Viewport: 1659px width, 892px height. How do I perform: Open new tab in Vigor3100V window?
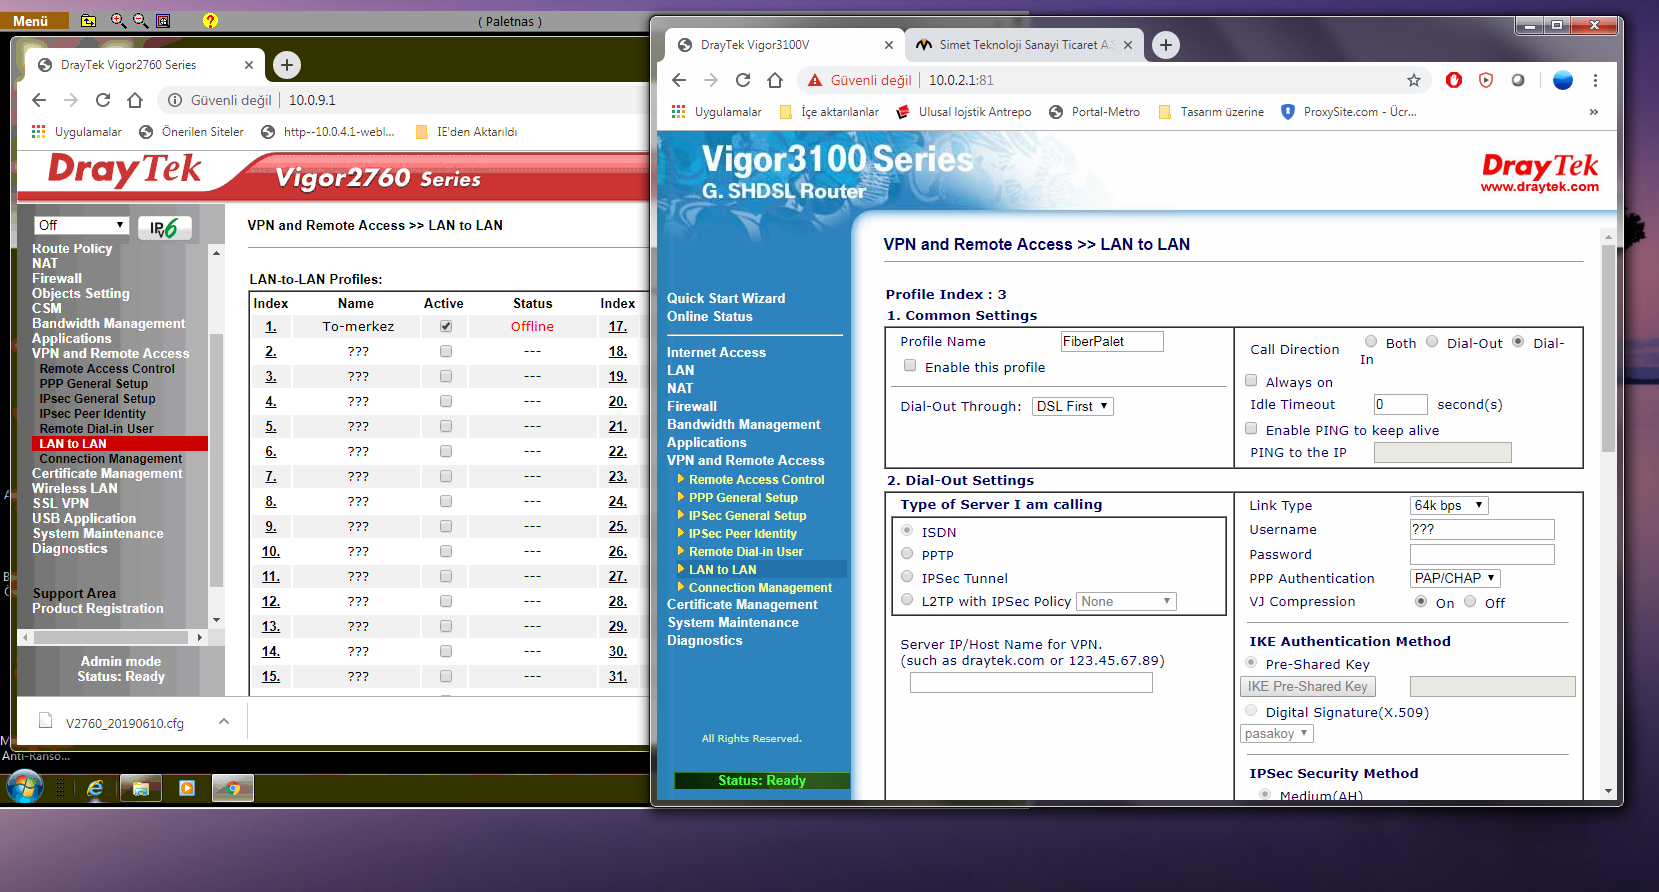(1165, 45)
